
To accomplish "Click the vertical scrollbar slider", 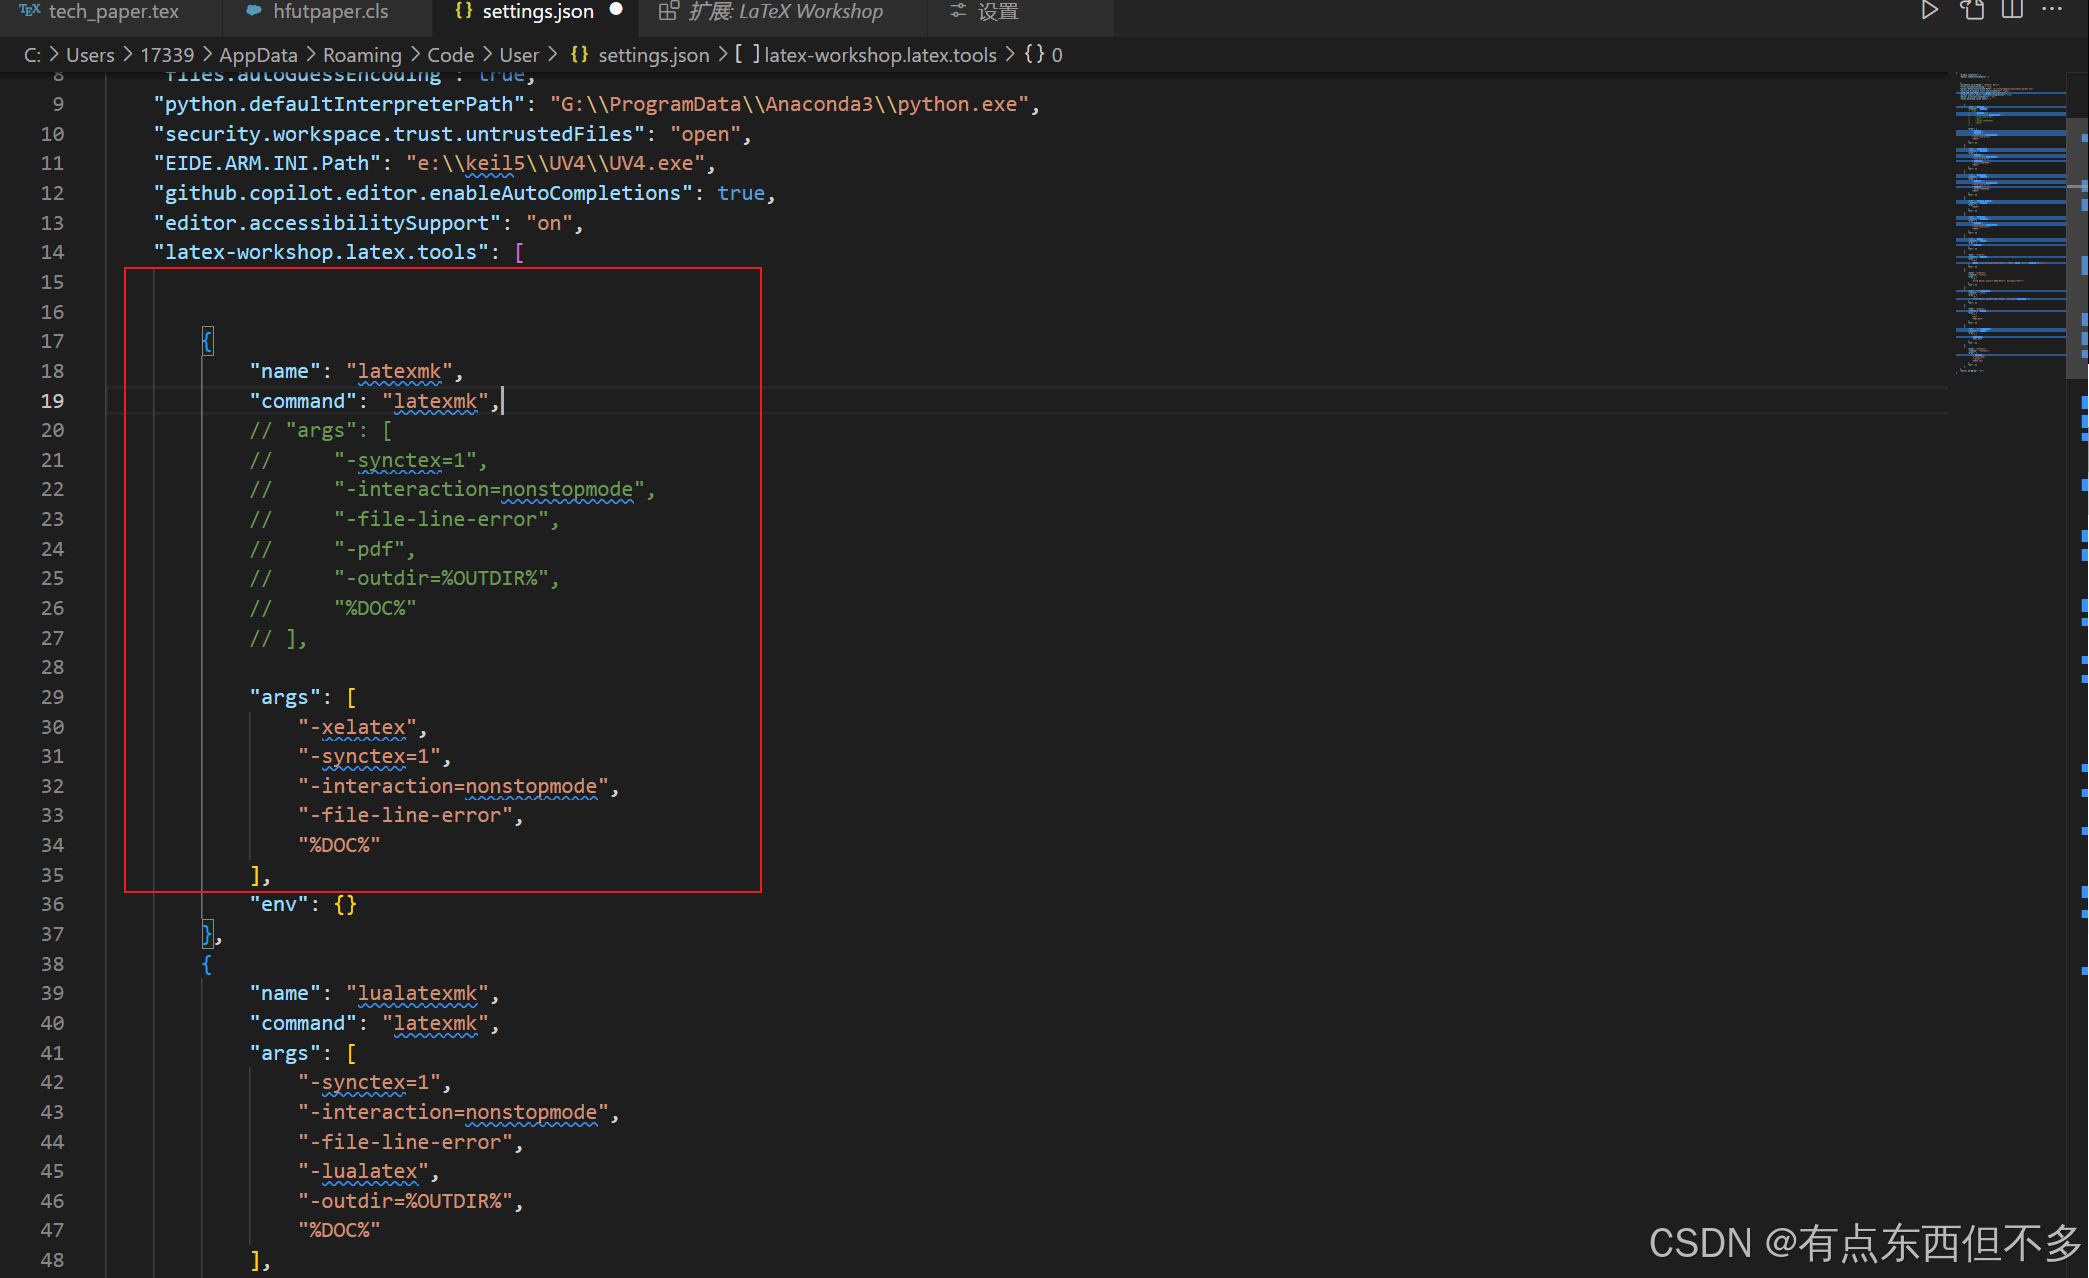I will click(2076, 250).
